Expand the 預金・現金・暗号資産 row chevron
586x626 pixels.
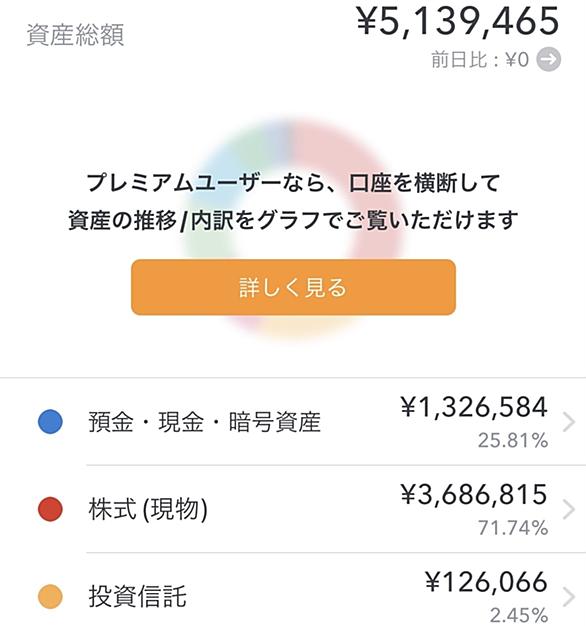tap(569, 422)
